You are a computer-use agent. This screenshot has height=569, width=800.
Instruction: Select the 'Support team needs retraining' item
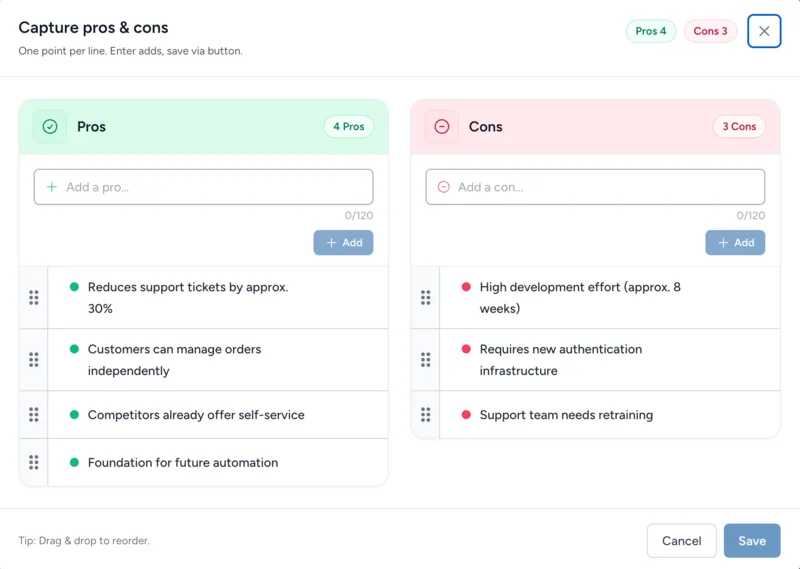pyautogui.click(x=566, y=415)
